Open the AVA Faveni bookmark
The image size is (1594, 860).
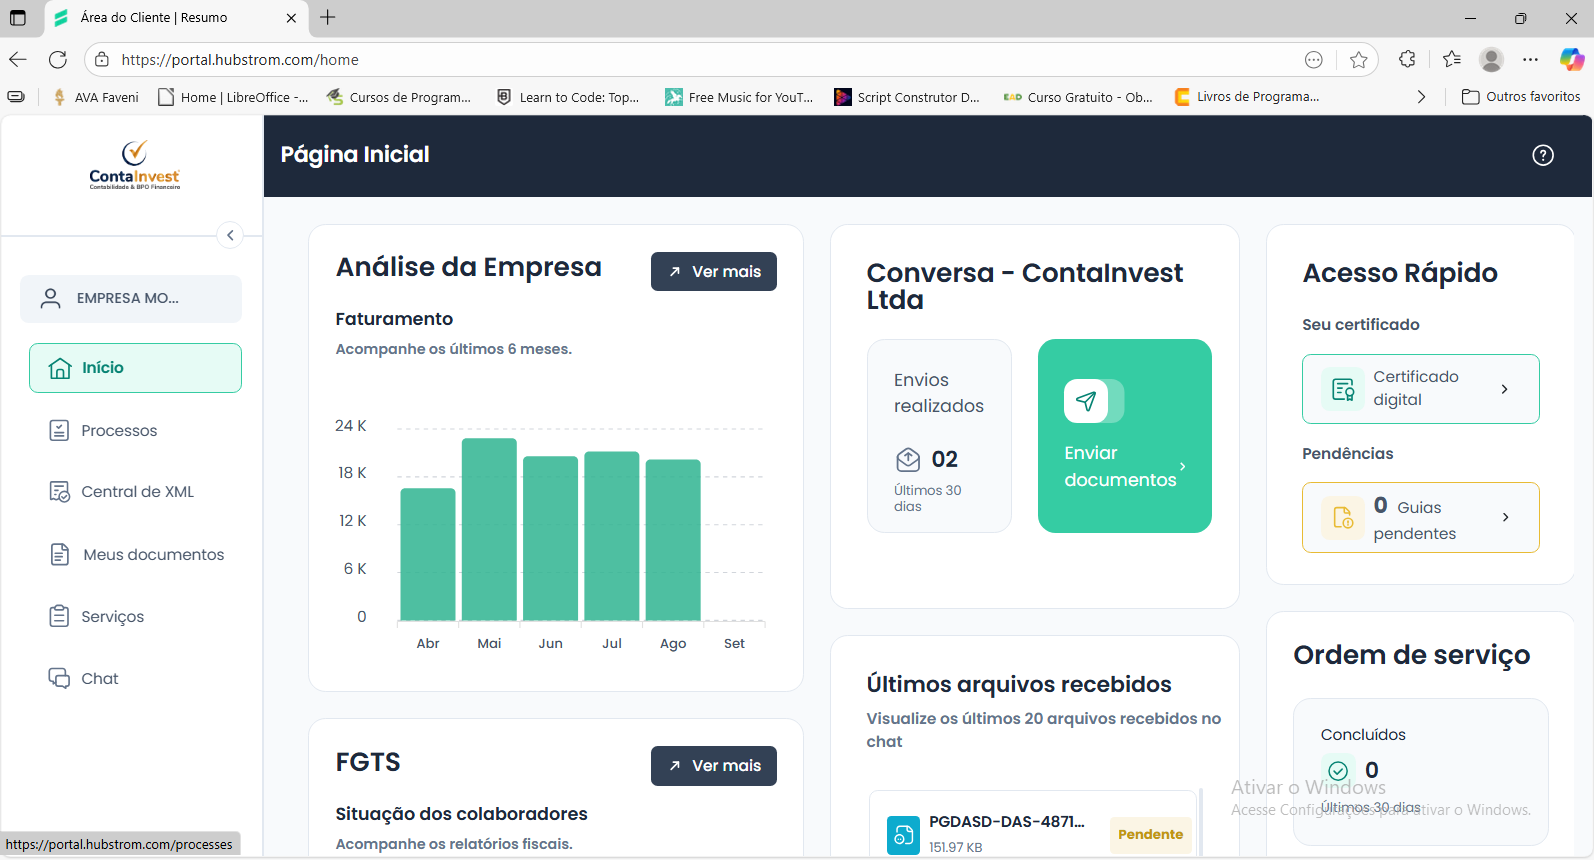(x=95, y=97)
